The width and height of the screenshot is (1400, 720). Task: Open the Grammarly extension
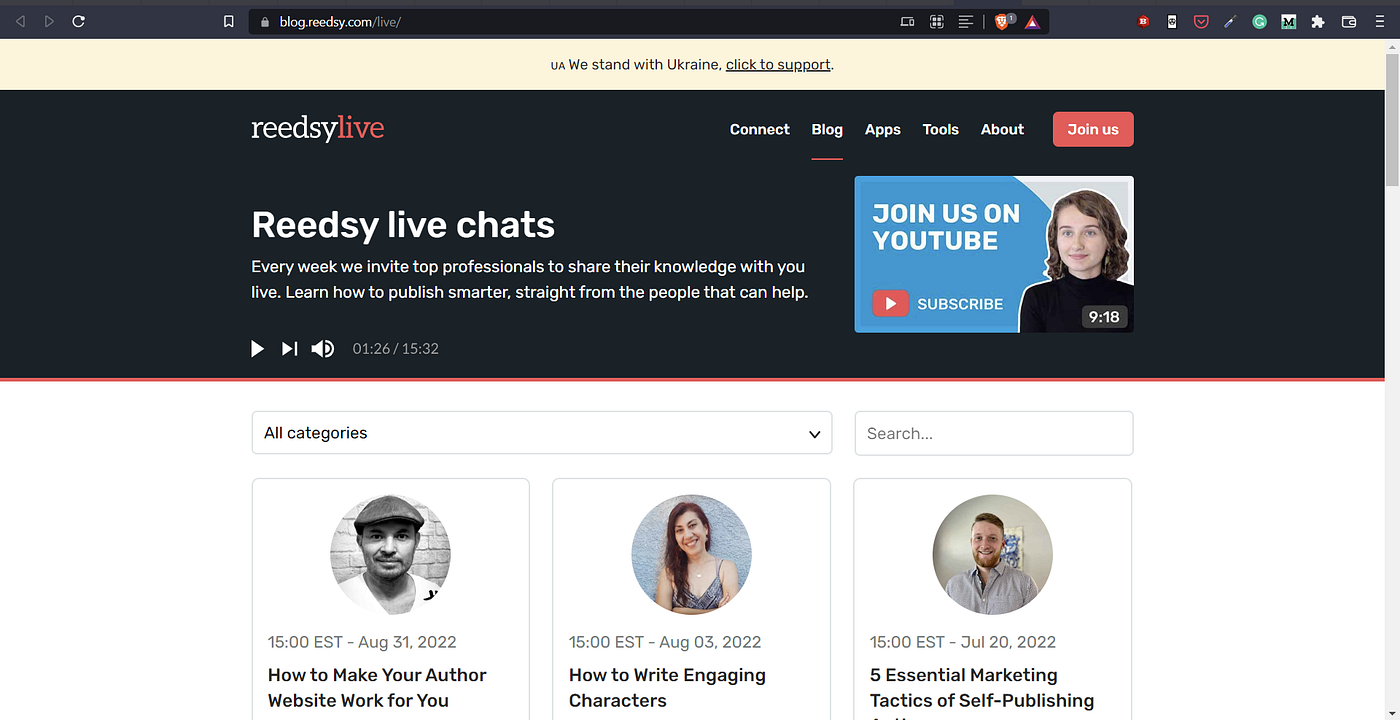(x=1259, y=21)
